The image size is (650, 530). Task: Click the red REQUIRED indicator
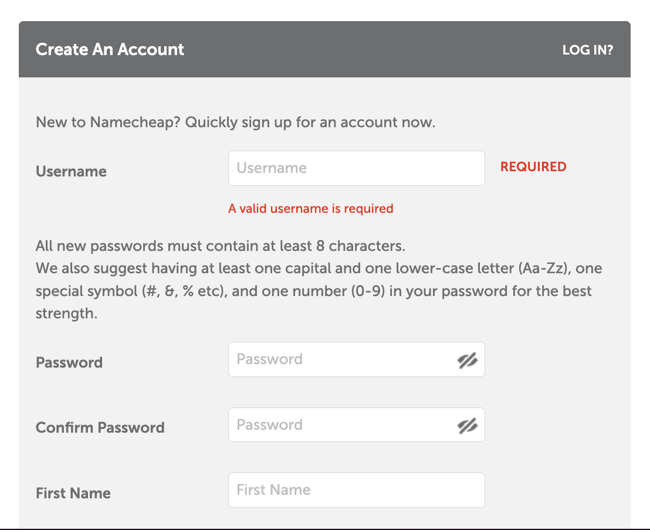[x=533, y=167]
